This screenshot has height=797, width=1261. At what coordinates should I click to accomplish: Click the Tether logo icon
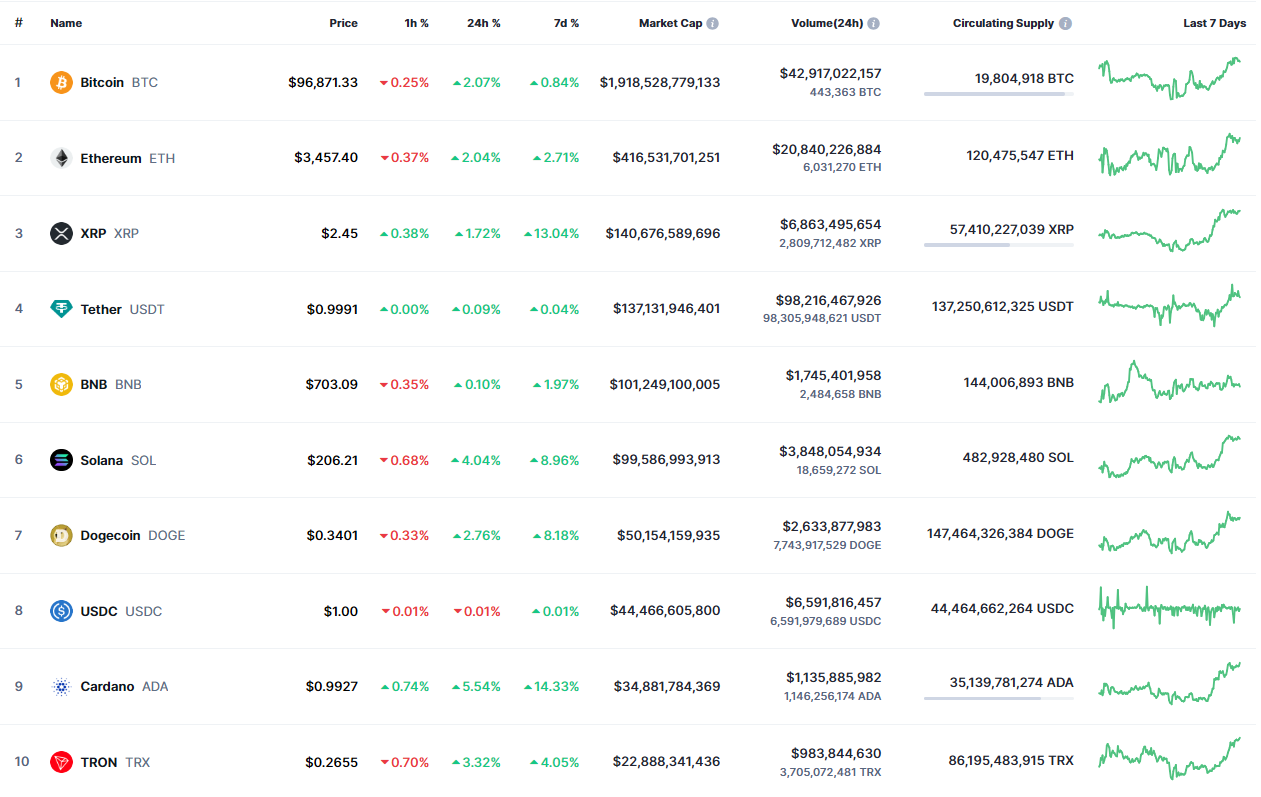[62, 309]
